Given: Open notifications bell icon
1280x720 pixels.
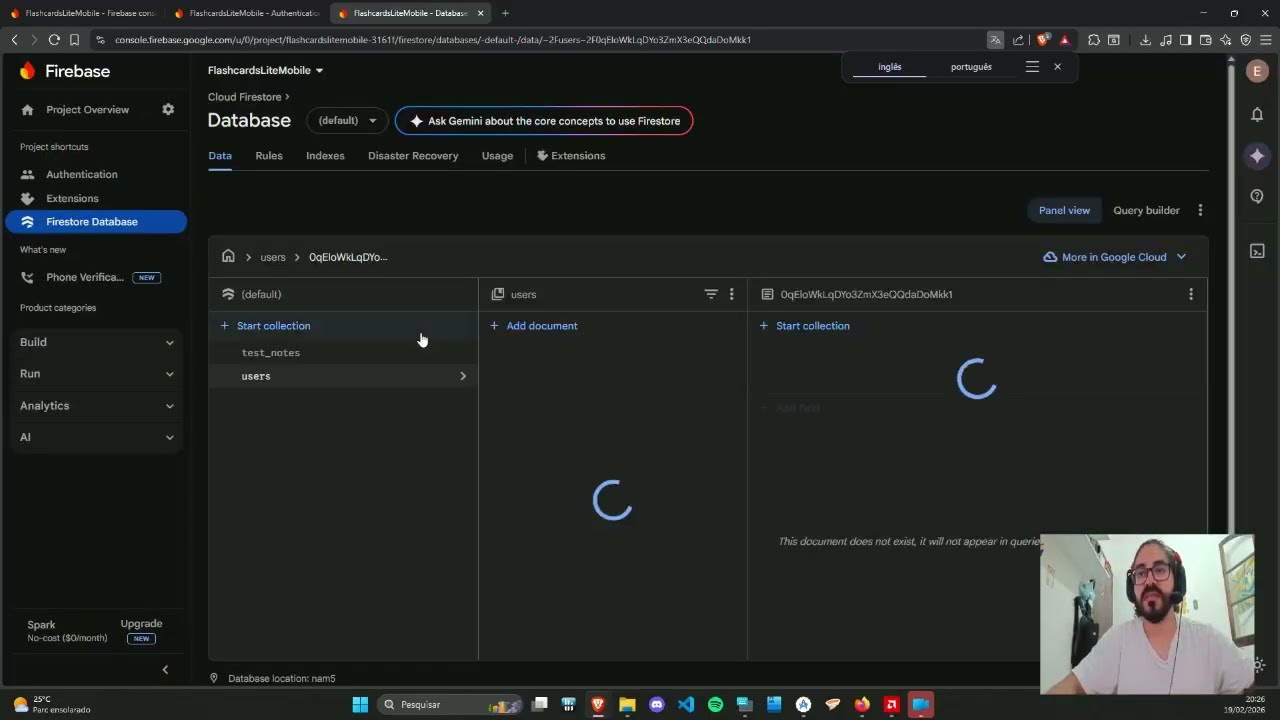Looking at the screenshot, I should [x=1257, y=114].
